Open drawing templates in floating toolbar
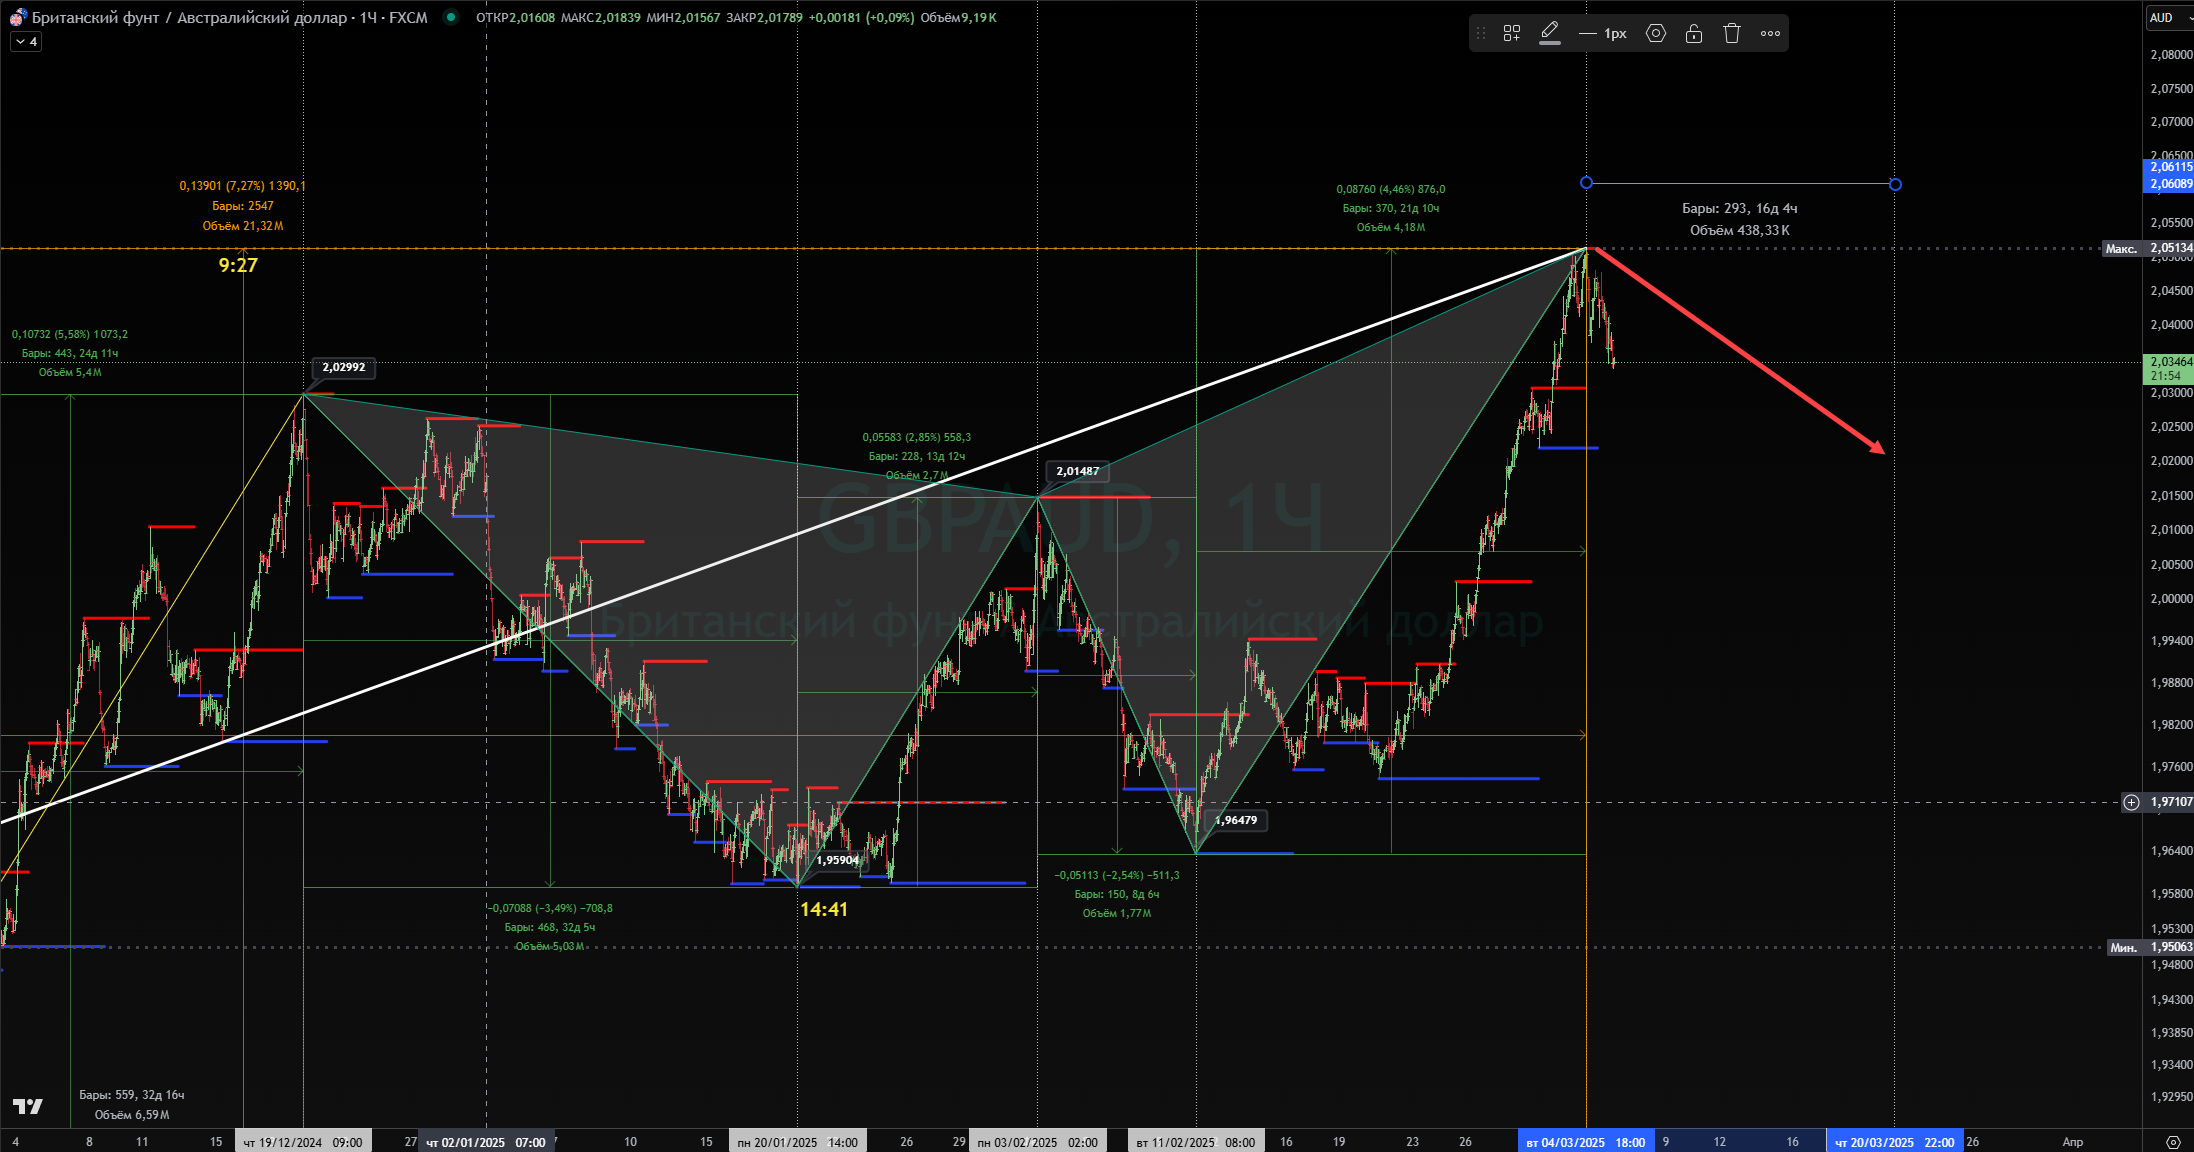 [1512, 33]
